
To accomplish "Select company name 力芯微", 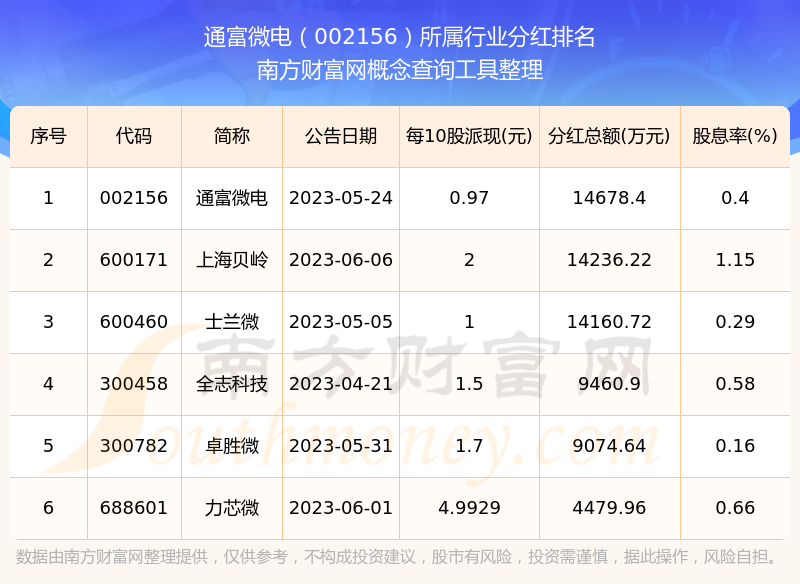I will (x=232, y=508).
